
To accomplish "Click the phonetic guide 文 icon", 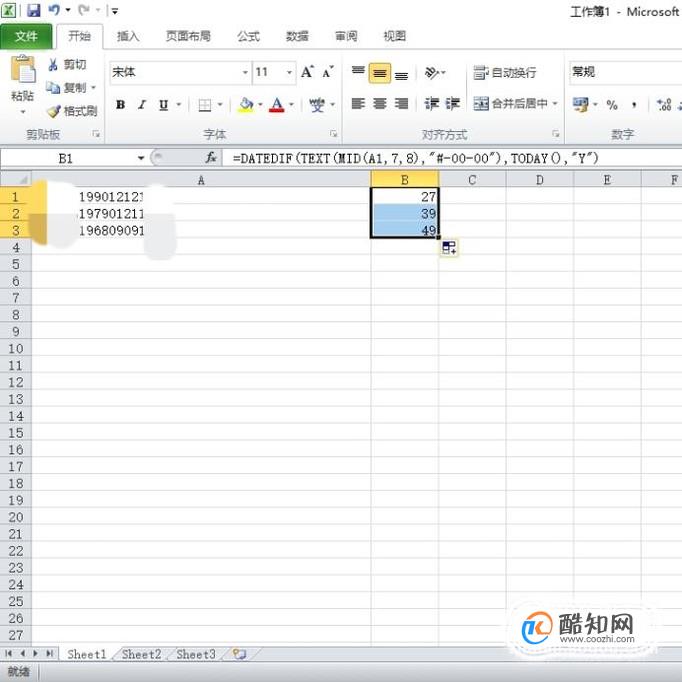I will click(317, 105).
